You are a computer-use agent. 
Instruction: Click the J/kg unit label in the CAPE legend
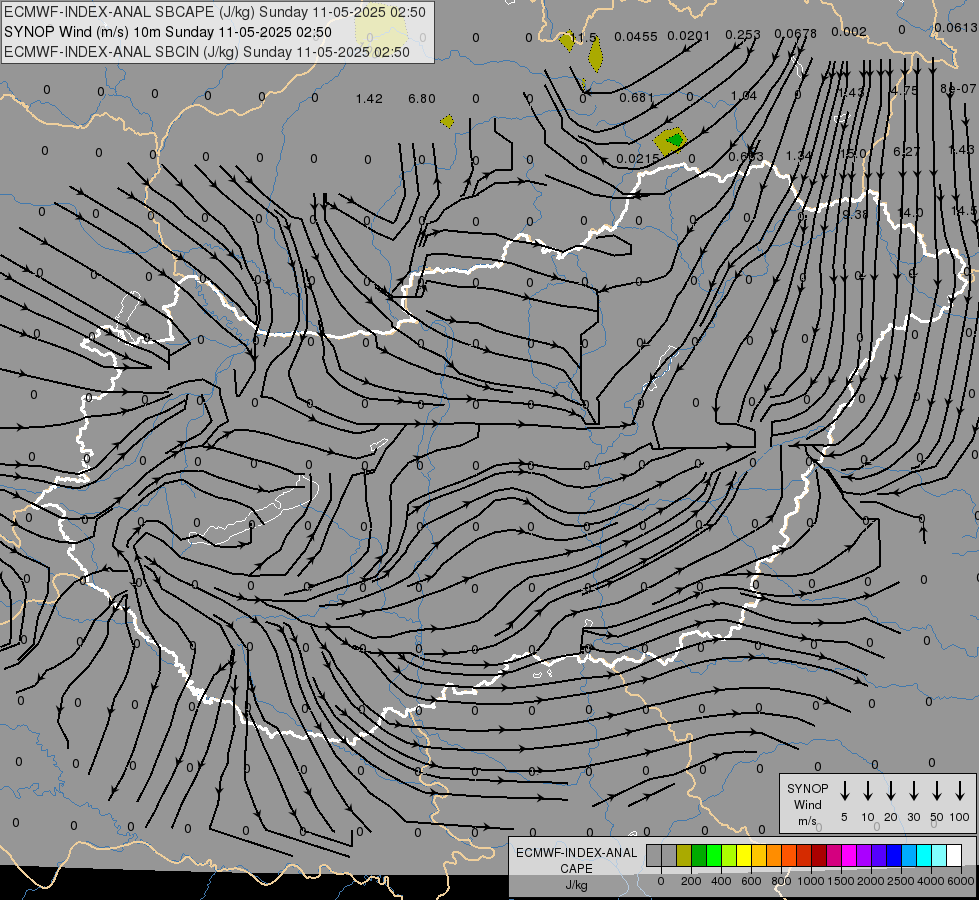point(576,885)
